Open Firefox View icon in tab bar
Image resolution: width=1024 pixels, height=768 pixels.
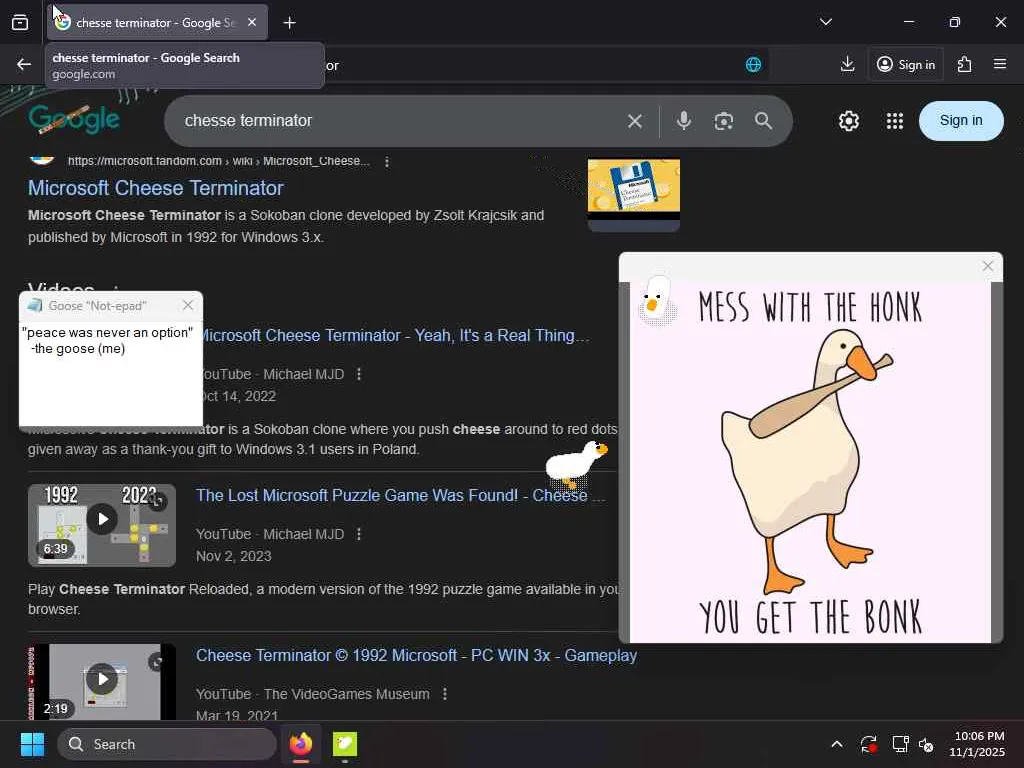click(x=20, y=23)
